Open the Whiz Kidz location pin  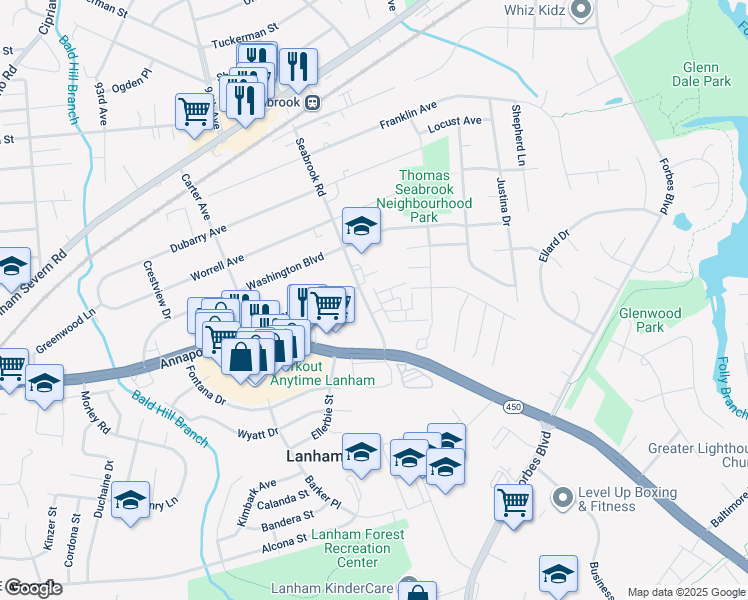point(581,10)
